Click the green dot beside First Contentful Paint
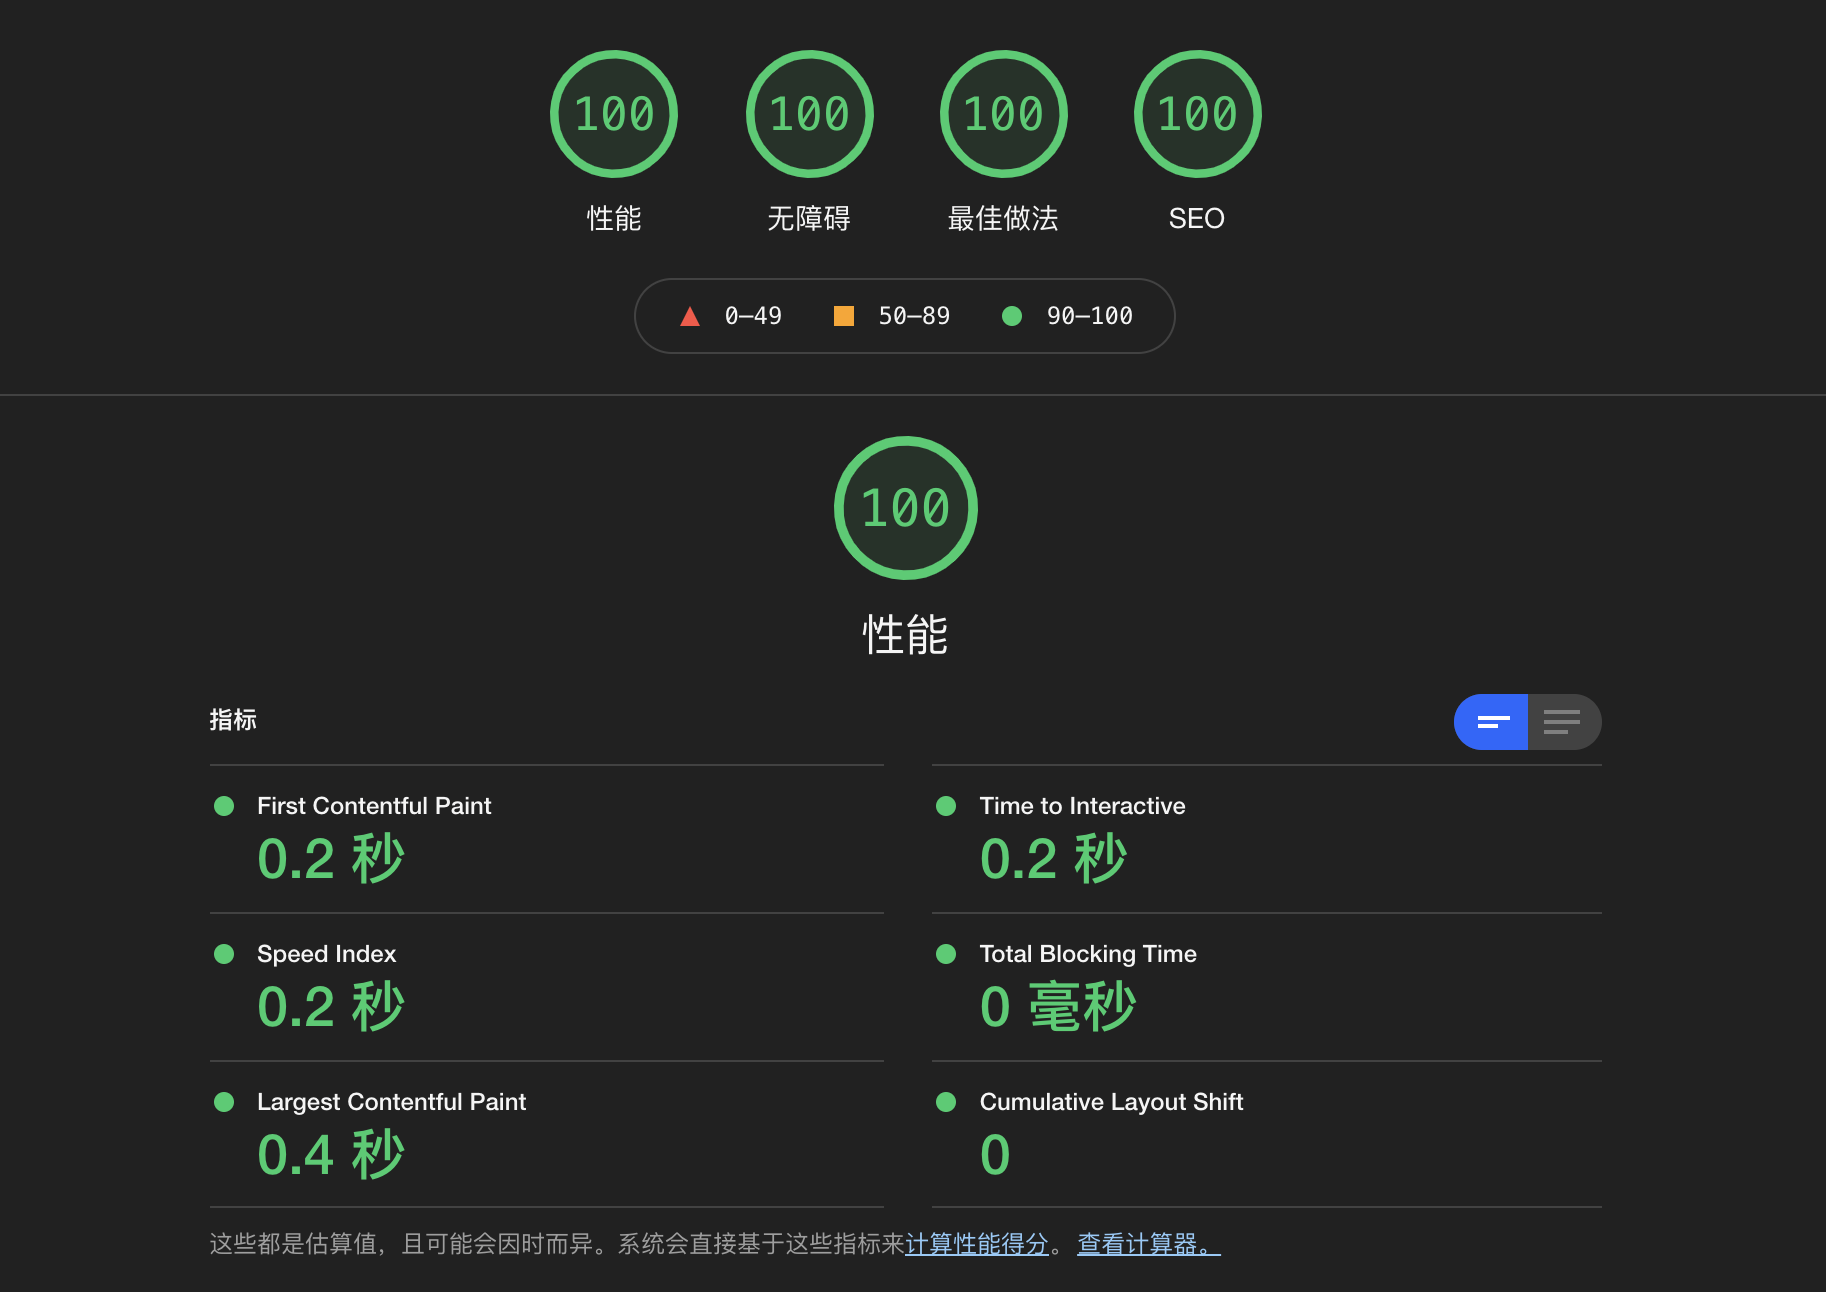This screenshot has width=1826, height=1292. (223, 806)
